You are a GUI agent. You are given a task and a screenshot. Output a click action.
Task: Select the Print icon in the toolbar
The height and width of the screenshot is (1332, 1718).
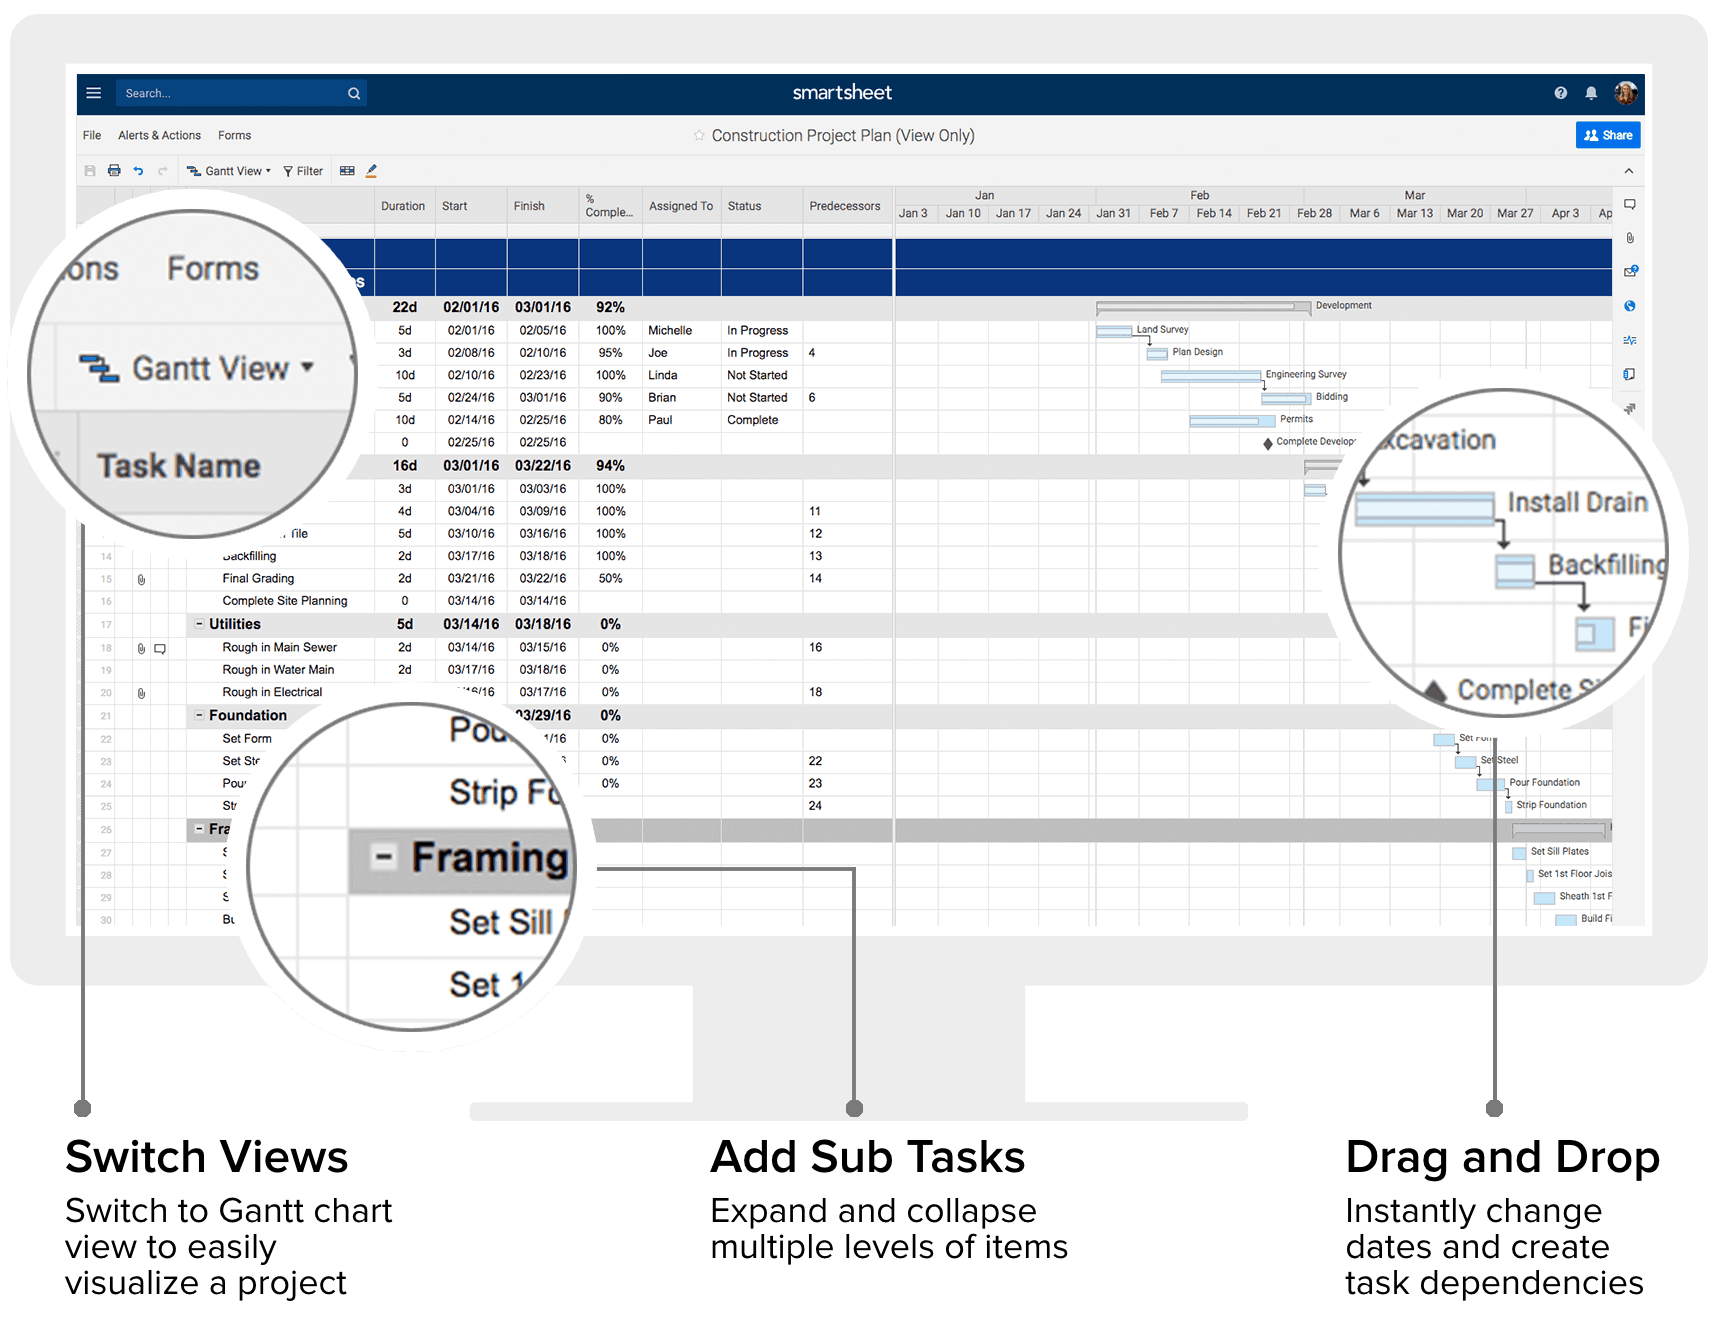pyautogui.click(x=113, y=170)
